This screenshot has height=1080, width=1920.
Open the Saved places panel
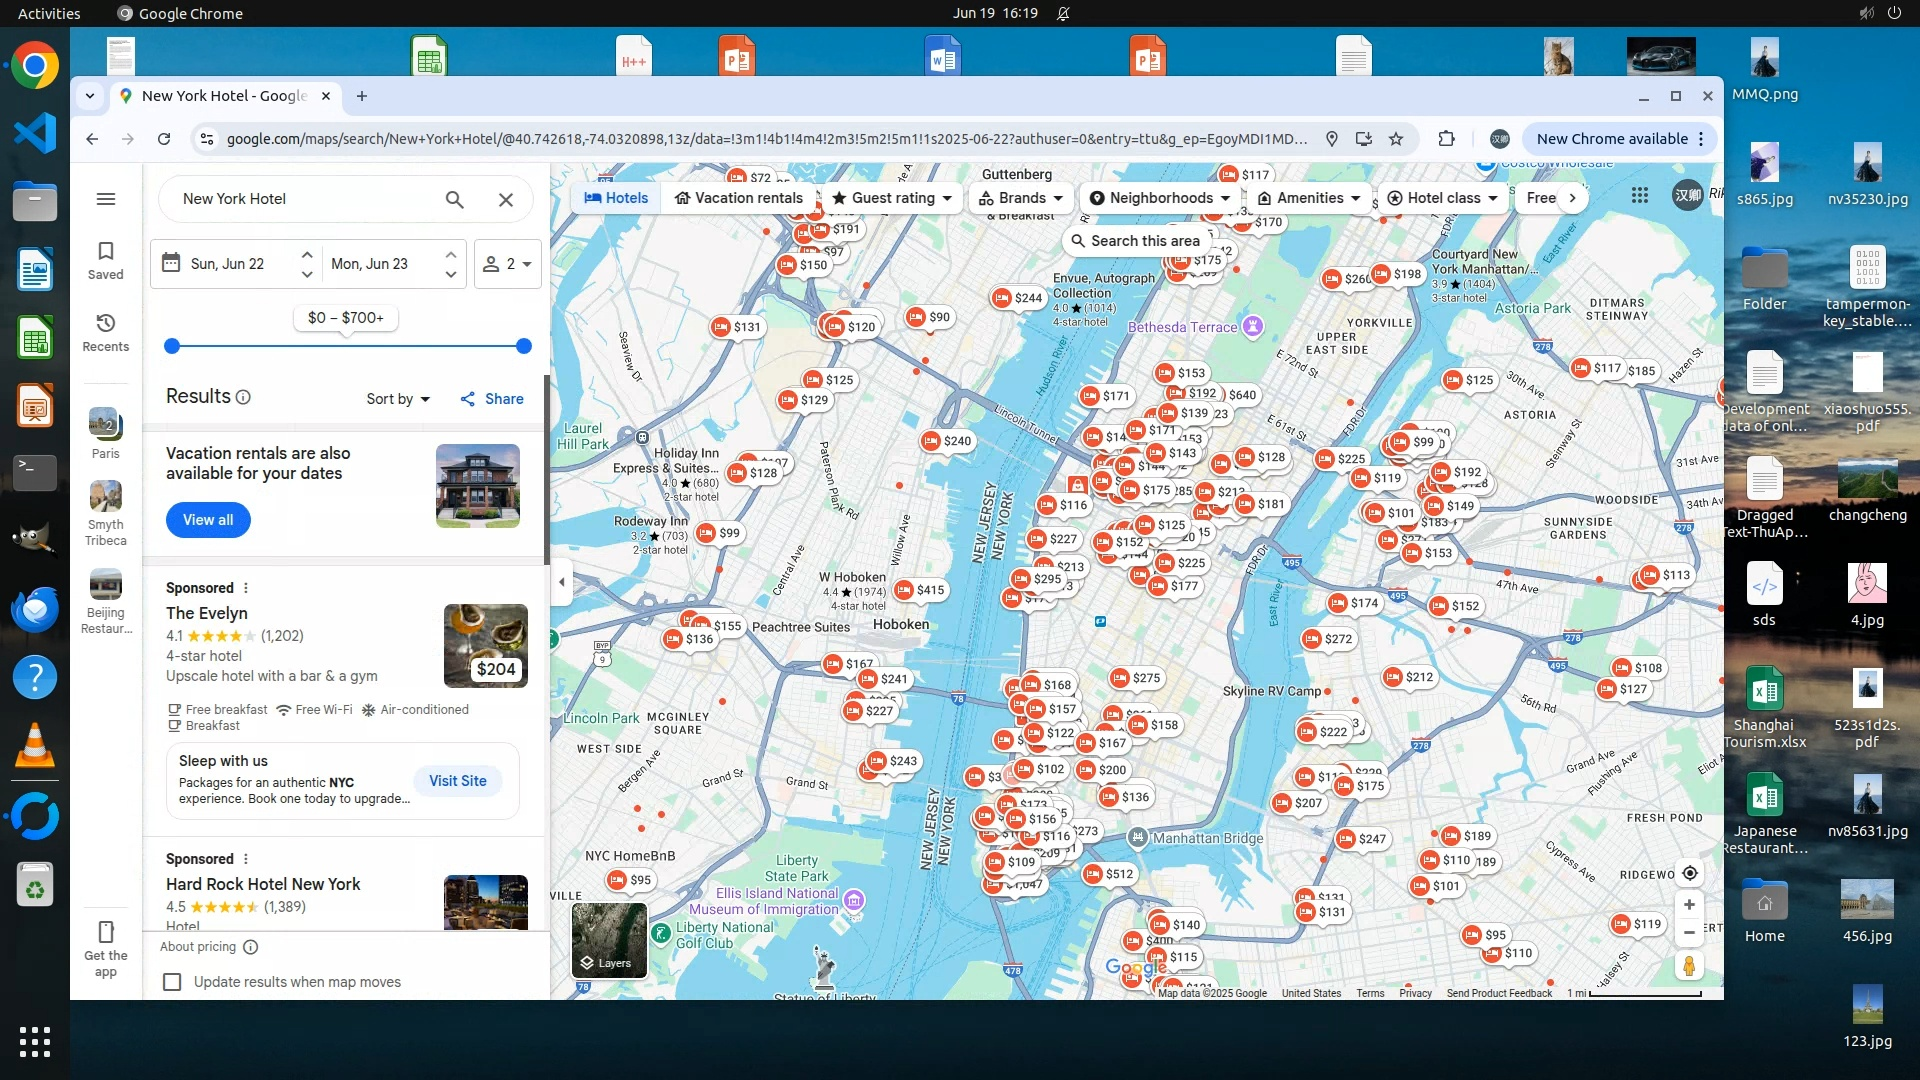tap(106, 260)
